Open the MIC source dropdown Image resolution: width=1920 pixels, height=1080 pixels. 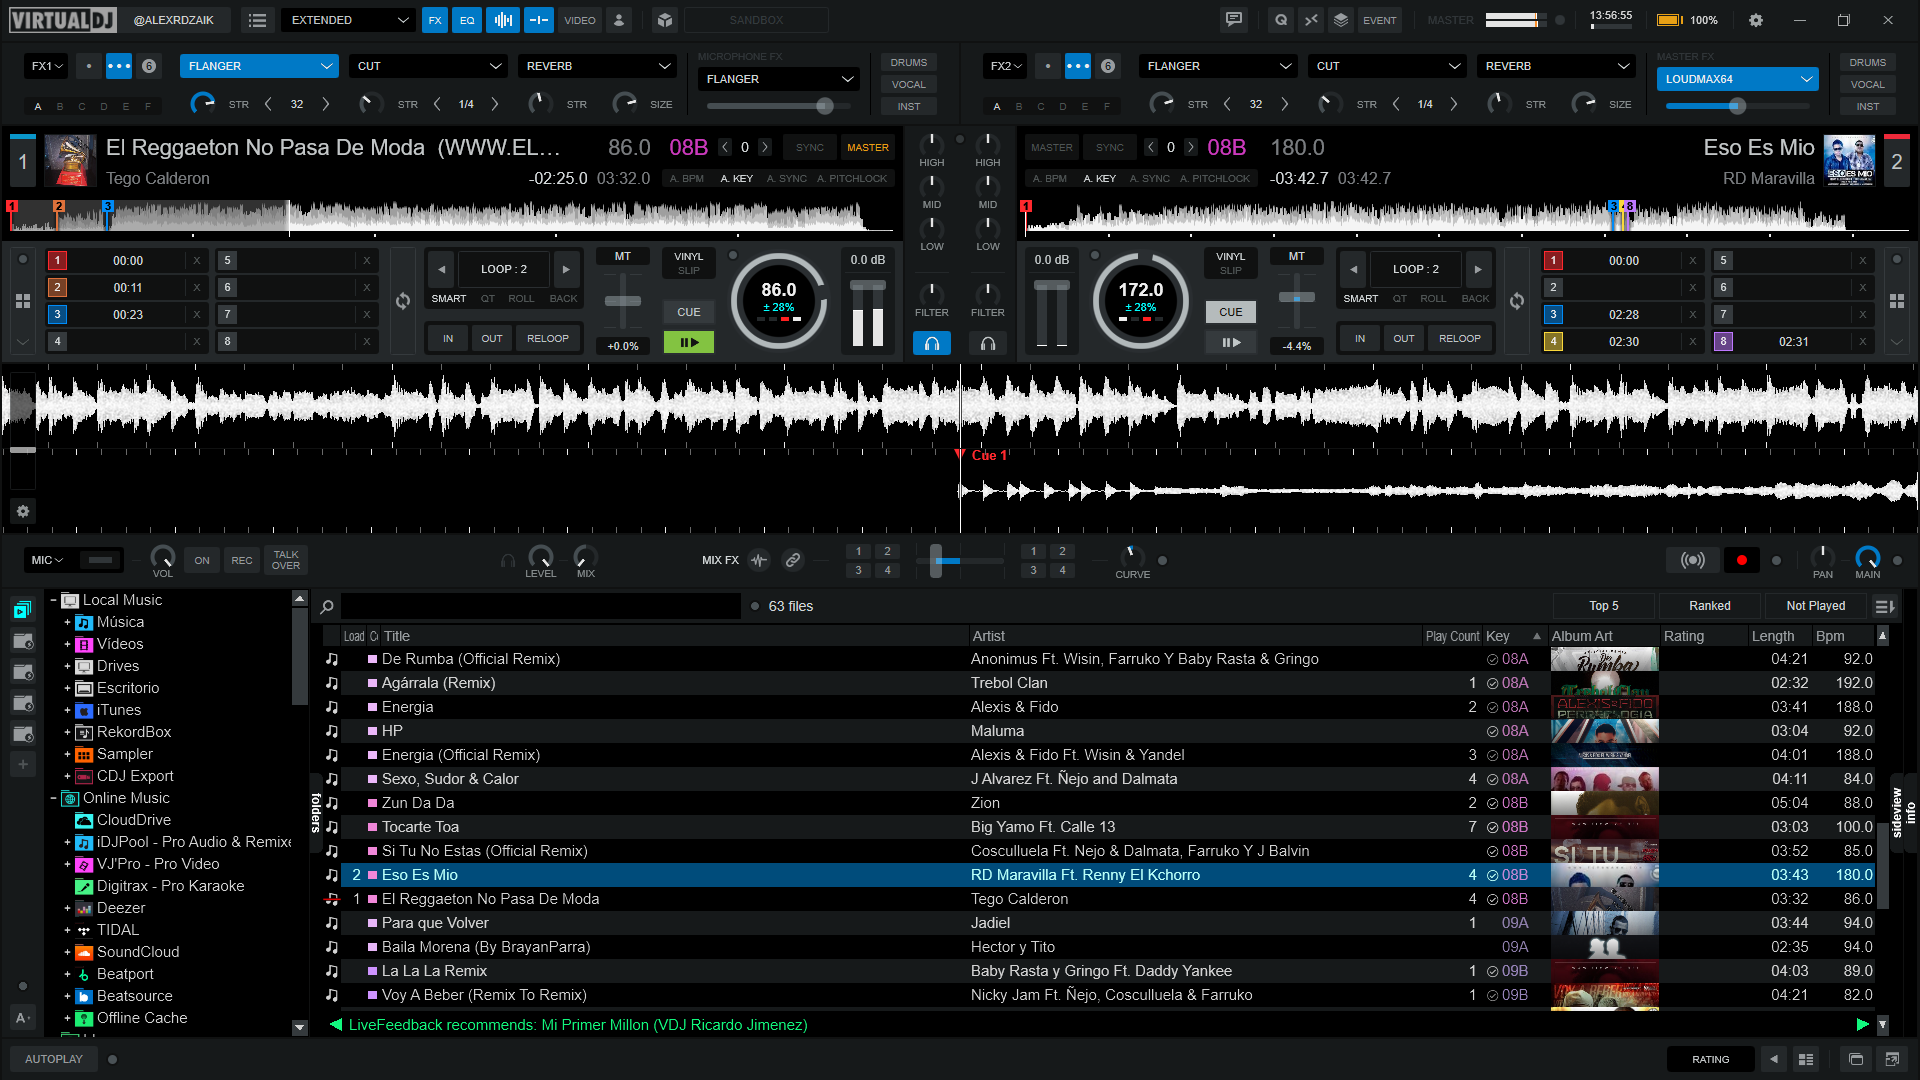click(47, 560)
